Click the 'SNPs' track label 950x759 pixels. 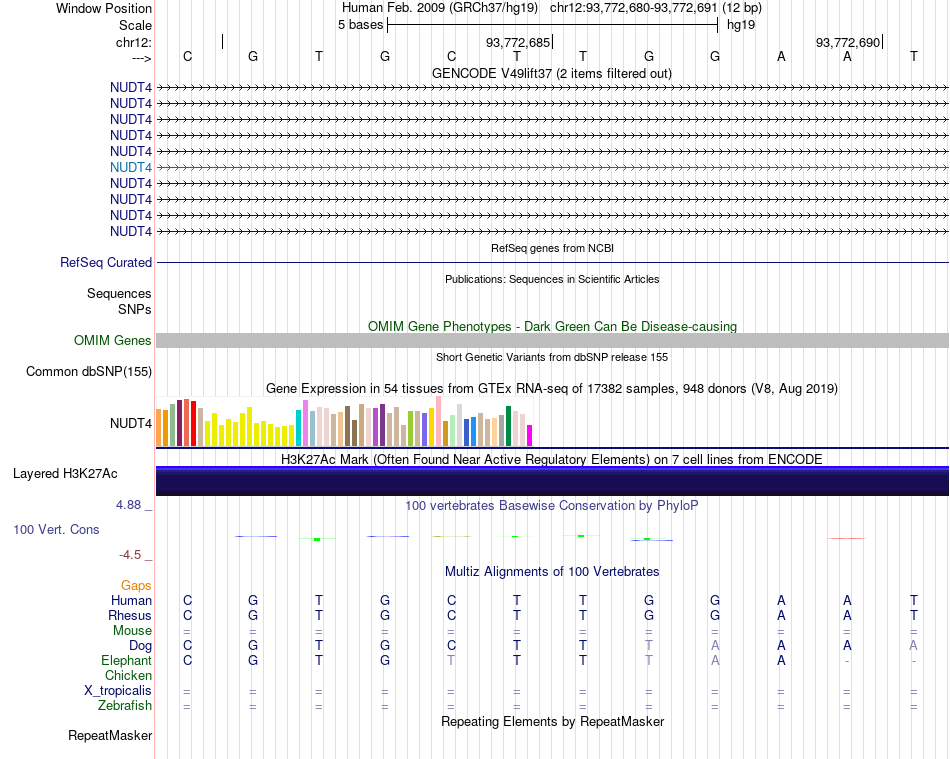coord(135,309)
